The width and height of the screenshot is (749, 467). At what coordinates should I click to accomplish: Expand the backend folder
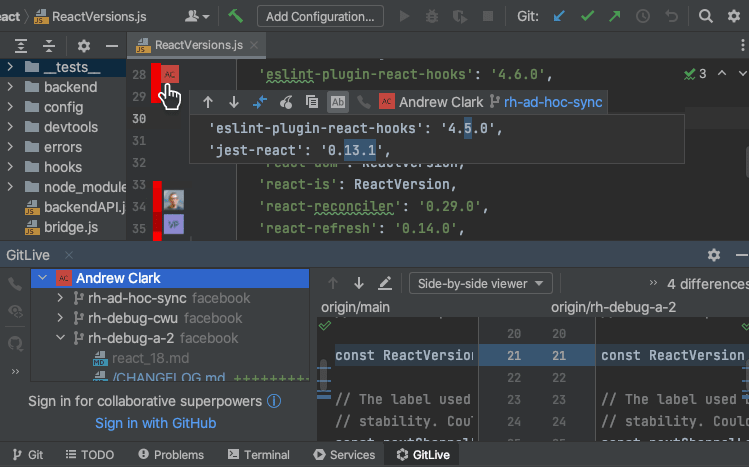pos(10,87)
